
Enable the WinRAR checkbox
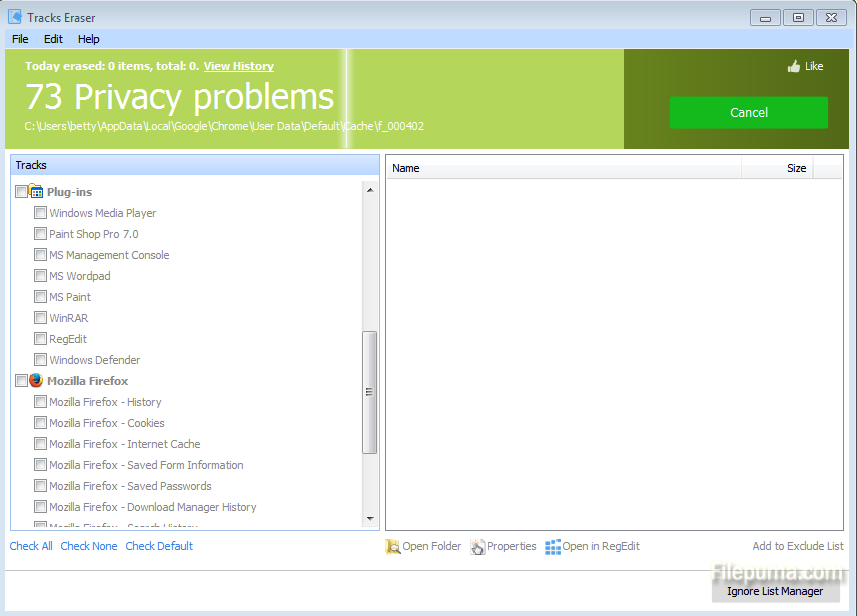coord(40,318)
